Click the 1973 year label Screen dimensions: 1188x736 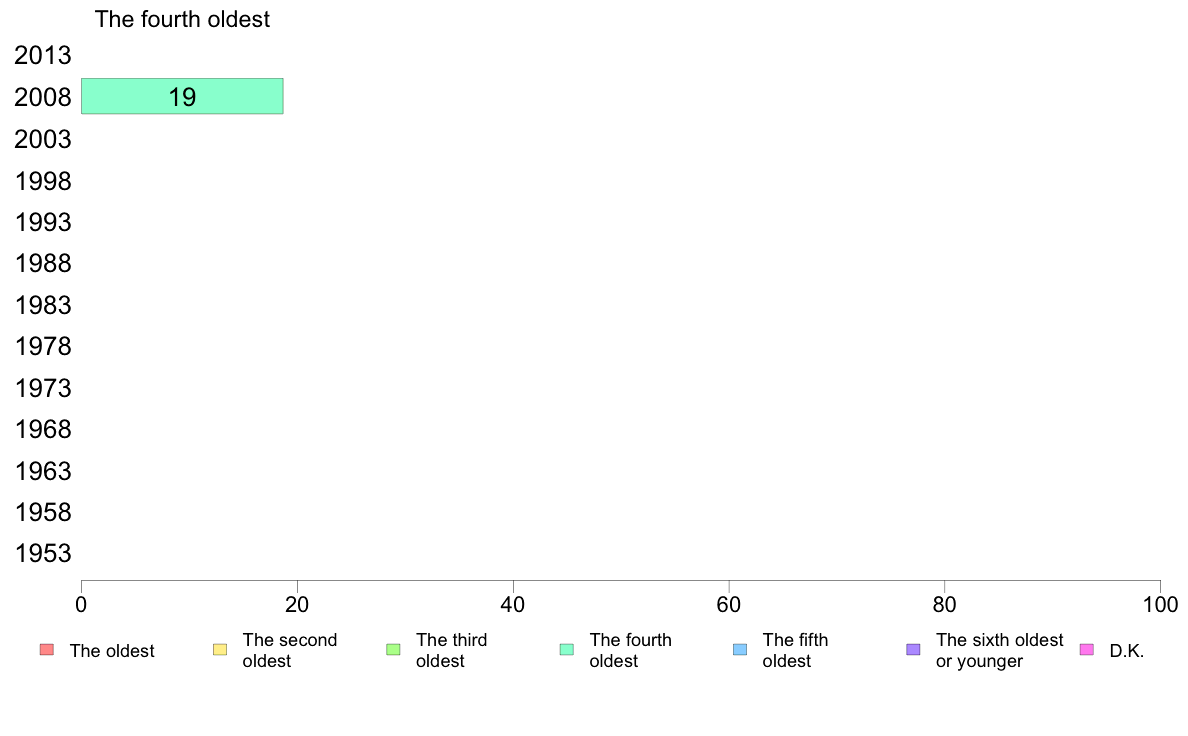42,388
